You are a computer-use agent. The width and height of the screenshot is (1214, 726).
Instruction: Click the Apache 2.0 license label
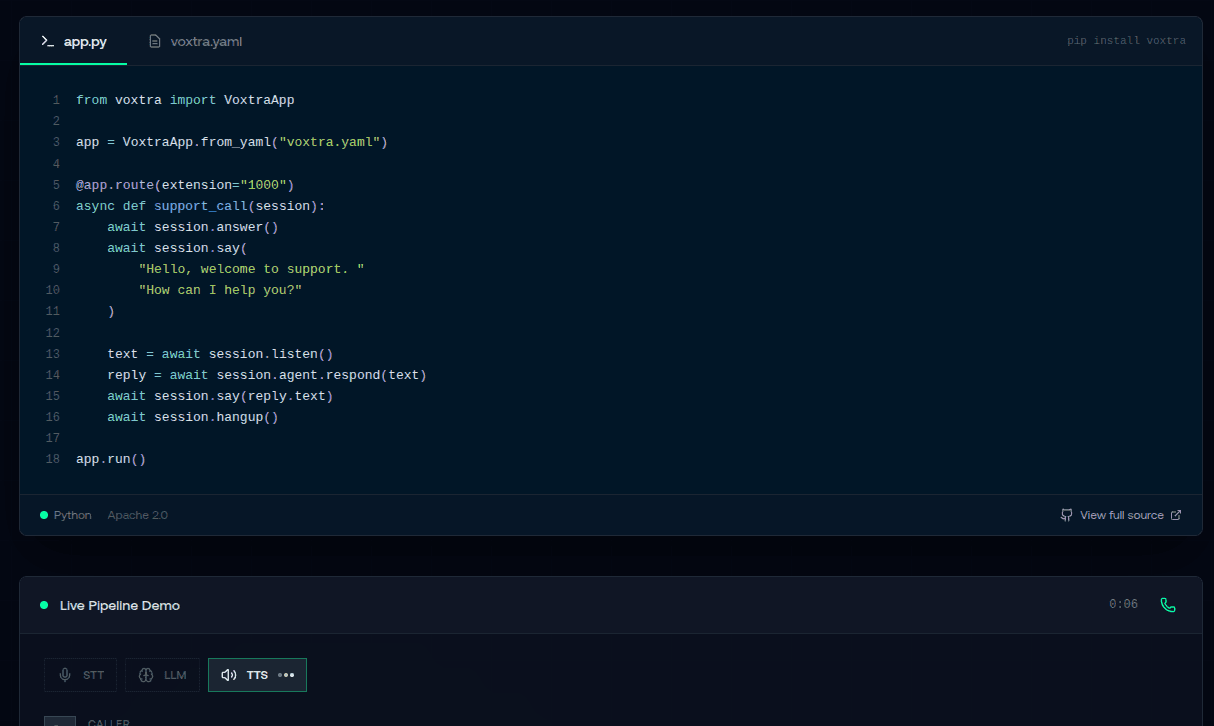pos(138,515)
